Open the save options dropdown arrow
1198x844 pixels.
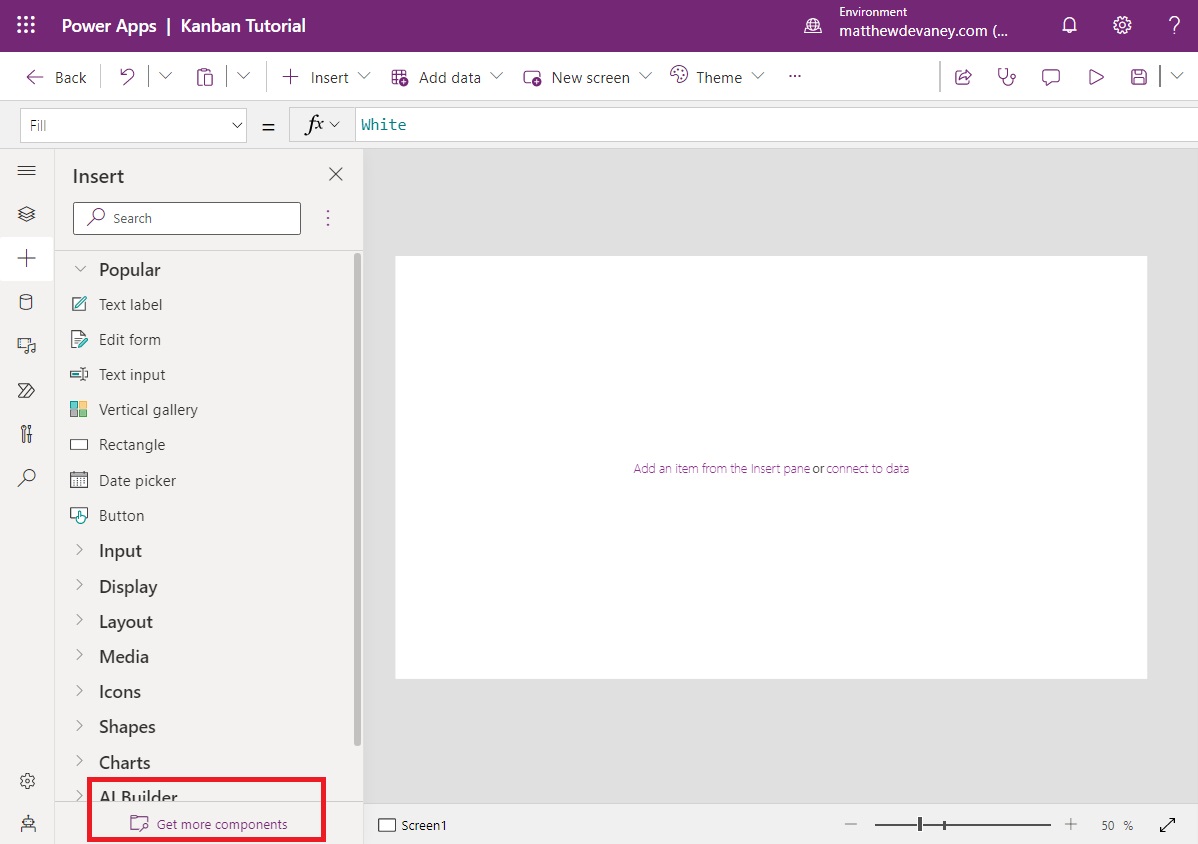pos(1177,76)
